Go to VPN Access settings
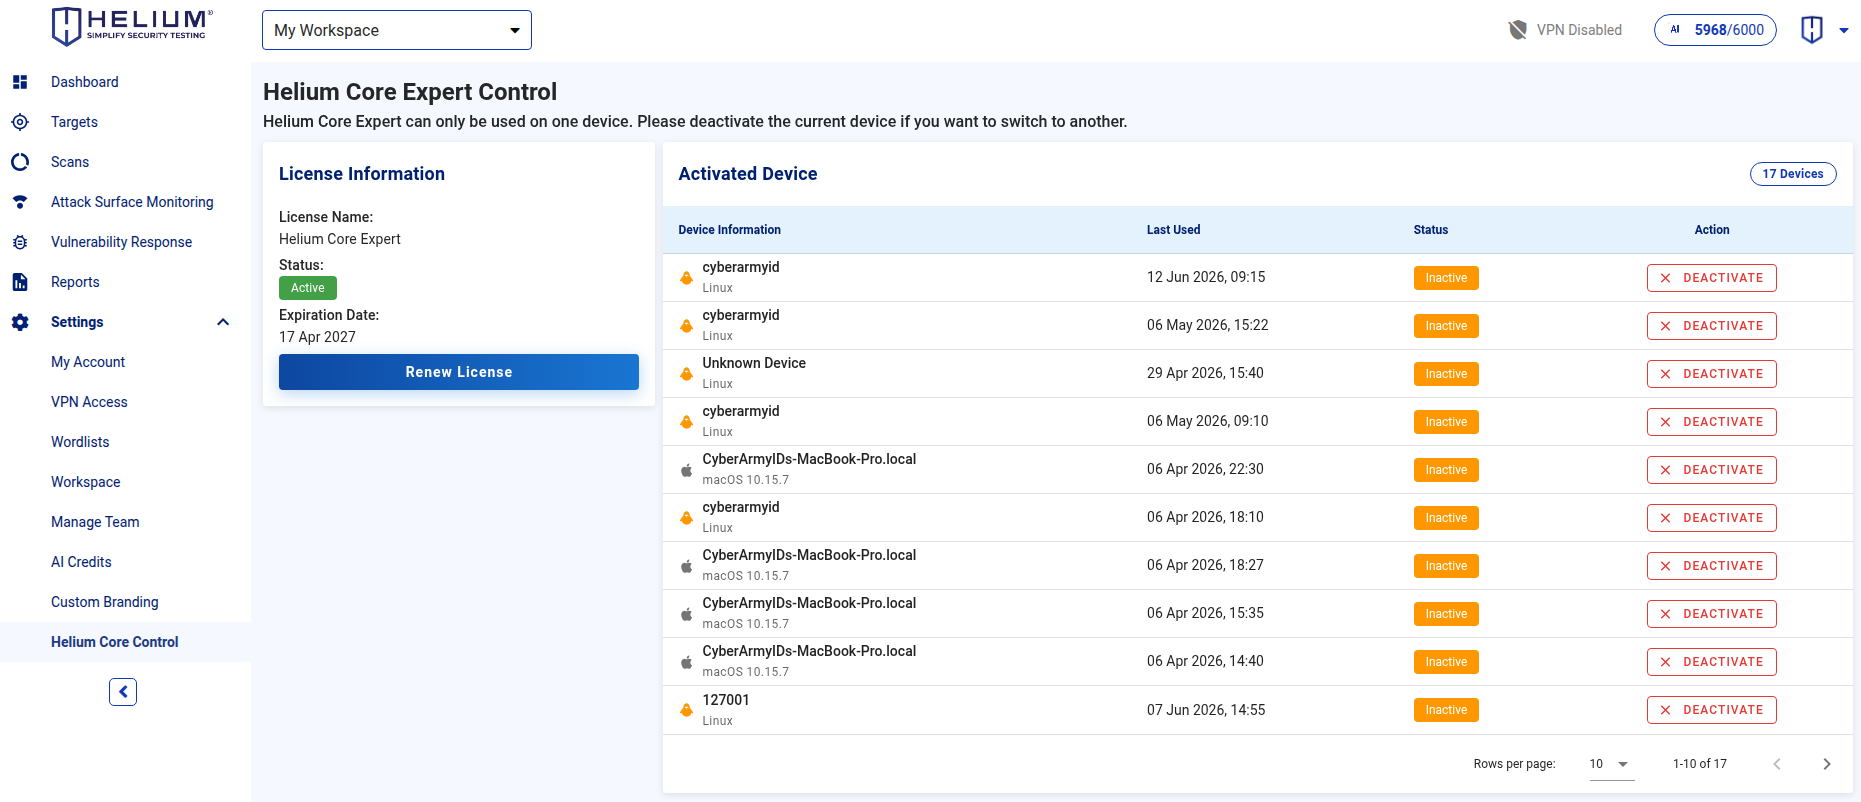The width and height of the screenshot is (1861, 802). tap(89, 402)
